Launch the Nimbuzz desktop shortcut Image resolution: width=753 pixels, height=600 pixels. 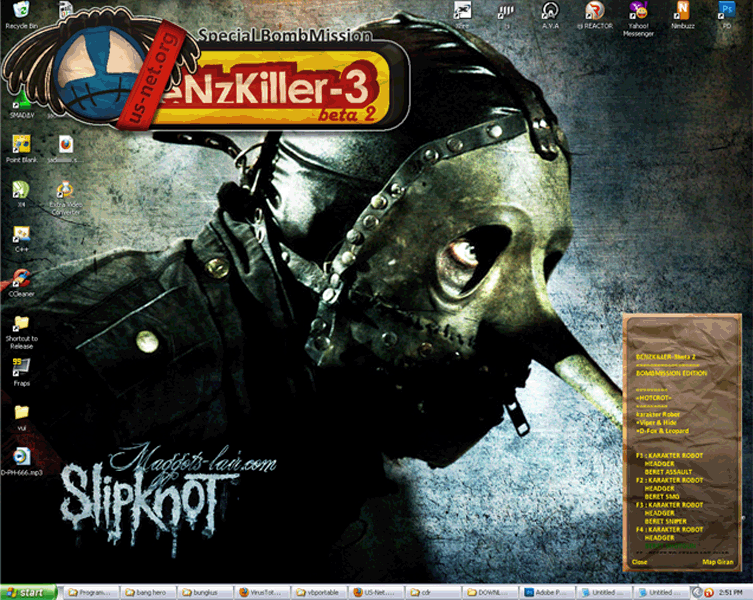click(x=682, y=14)
